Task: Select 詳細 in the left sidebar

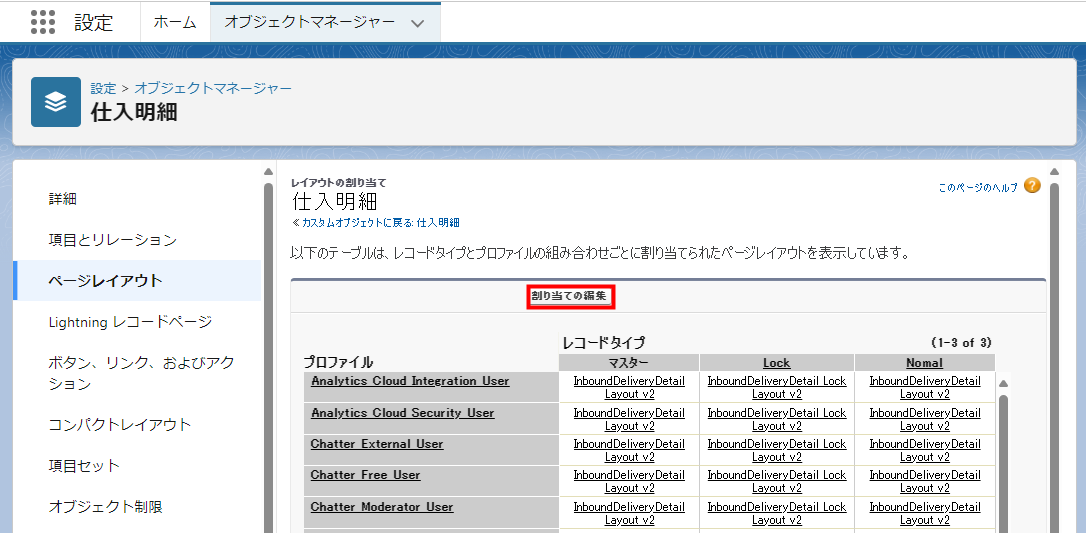Action: [62, 199]
